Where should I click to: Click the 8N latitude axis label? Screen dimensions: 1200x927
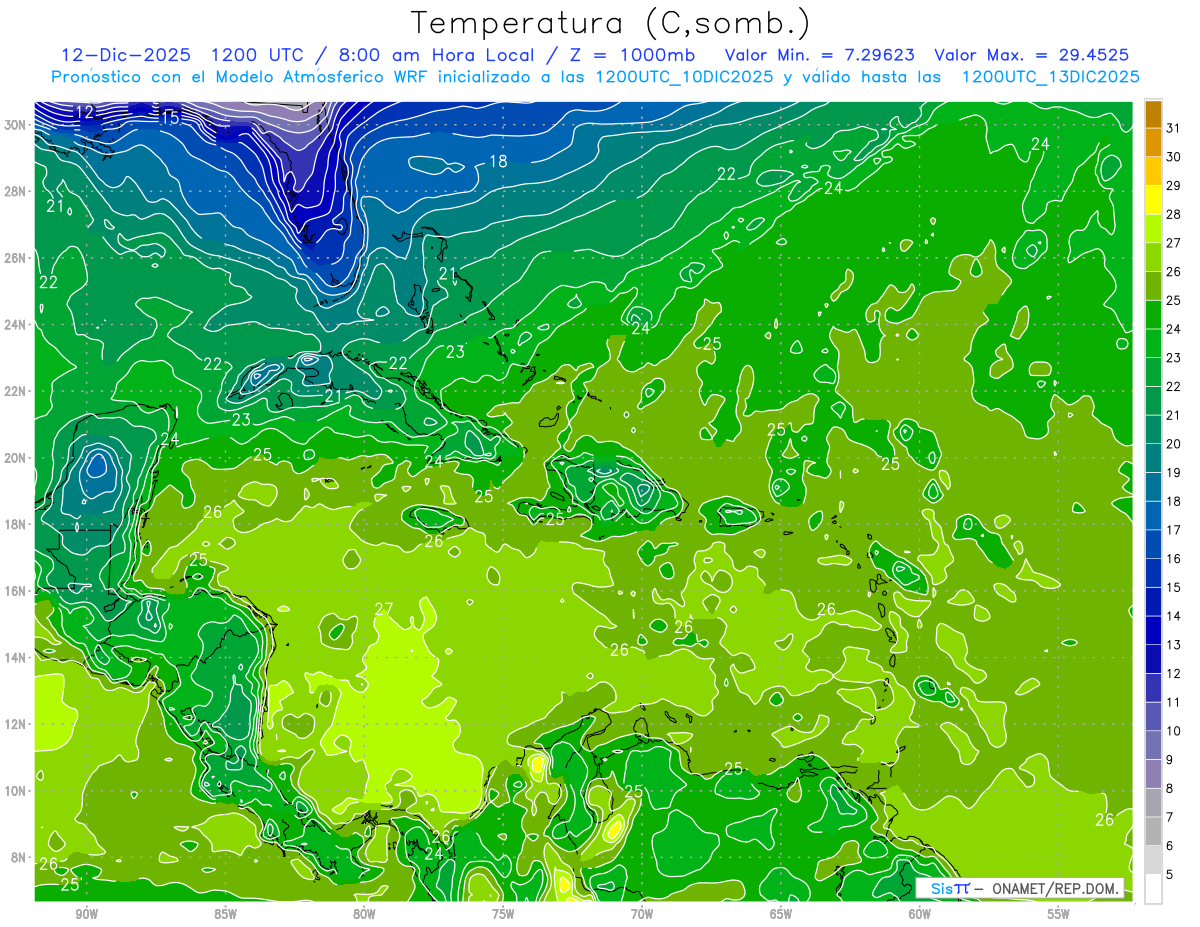[18, 857]
